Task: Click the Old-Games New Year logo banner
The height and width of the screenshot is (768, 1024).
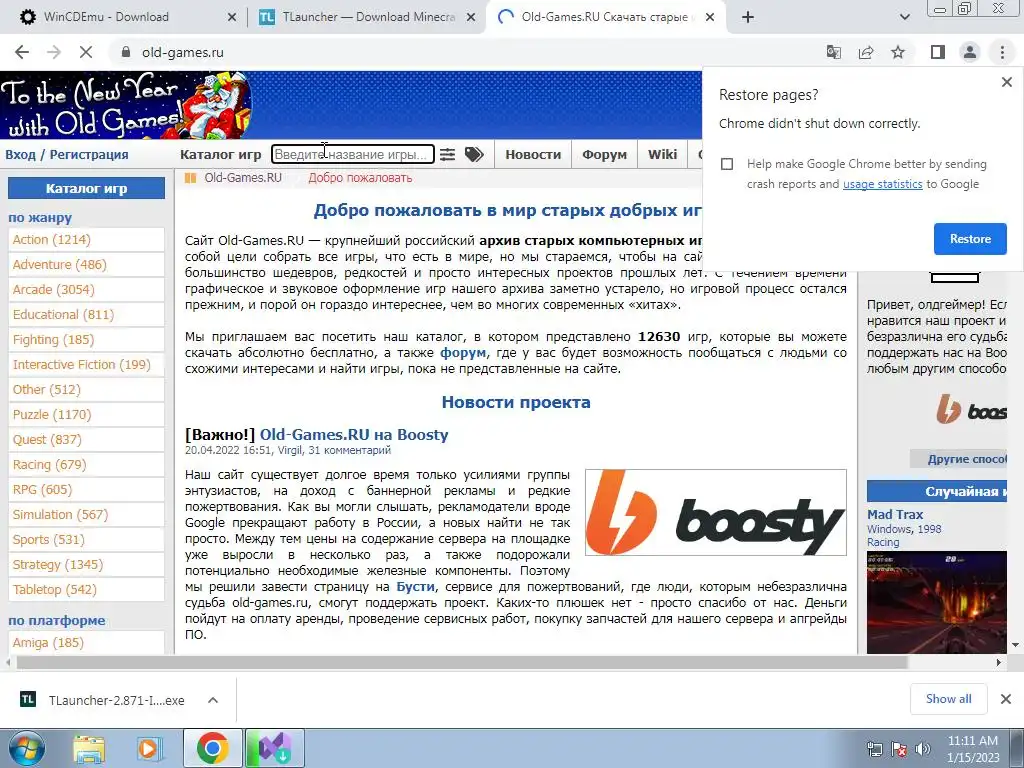Action: point(127,104)
